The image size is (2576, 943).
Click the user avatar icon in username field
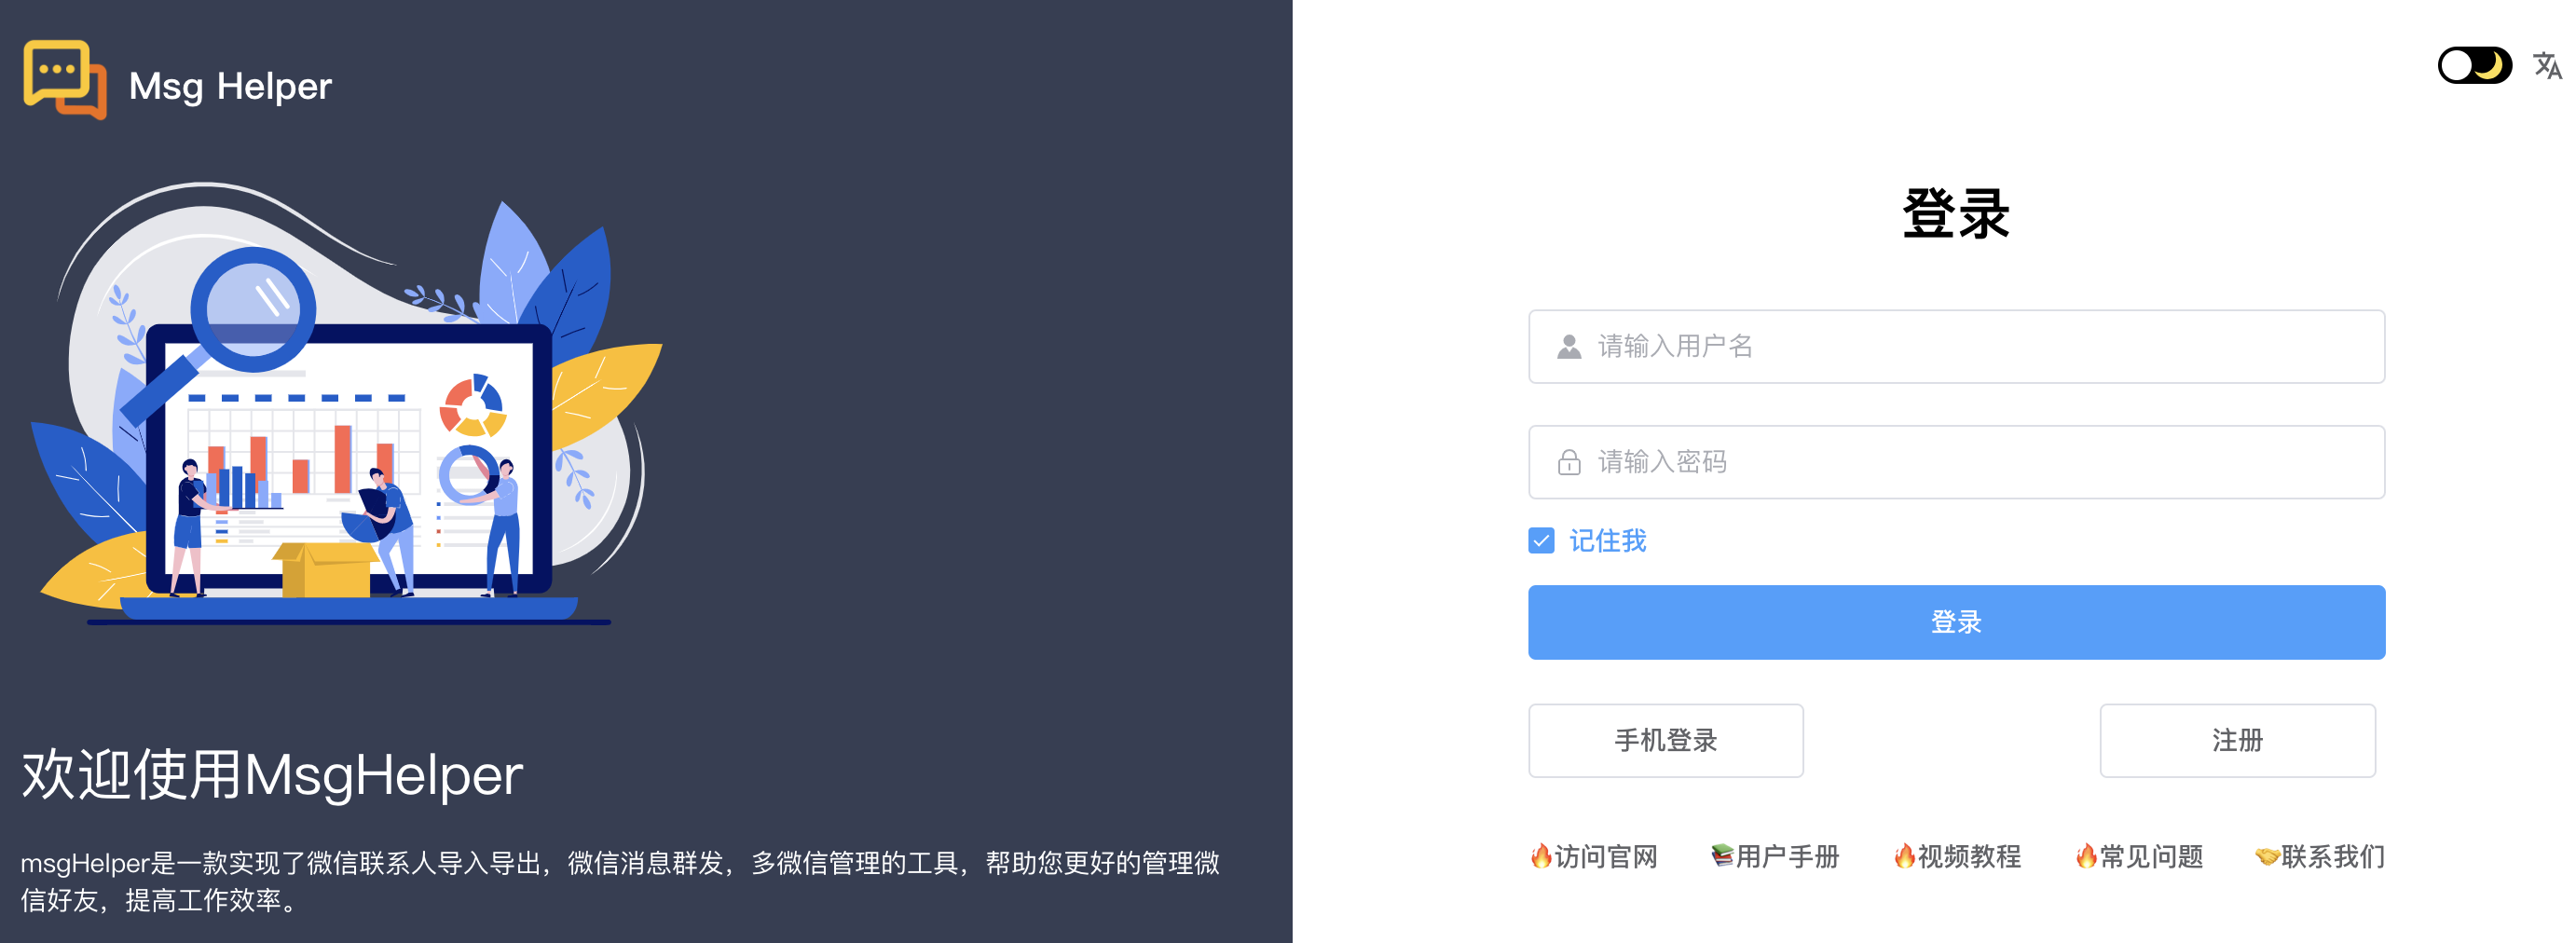(1569, 347)
